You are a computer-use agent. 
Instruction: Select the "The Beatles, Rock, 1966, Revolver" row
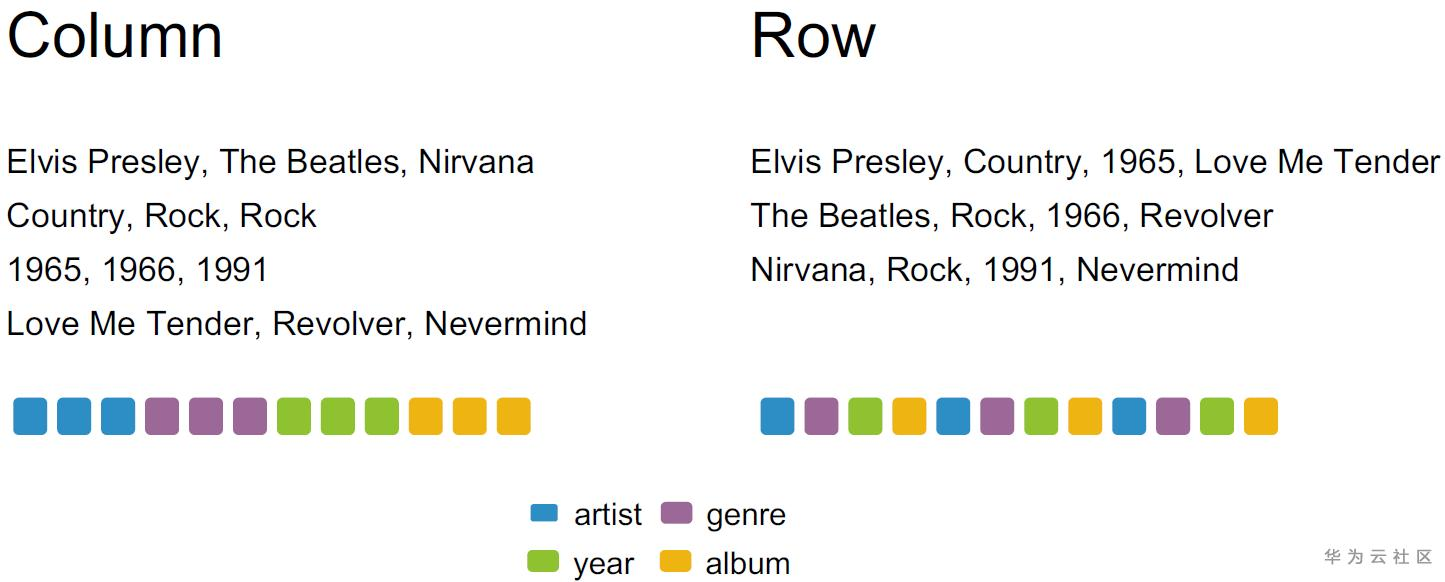pos(1012,216)
